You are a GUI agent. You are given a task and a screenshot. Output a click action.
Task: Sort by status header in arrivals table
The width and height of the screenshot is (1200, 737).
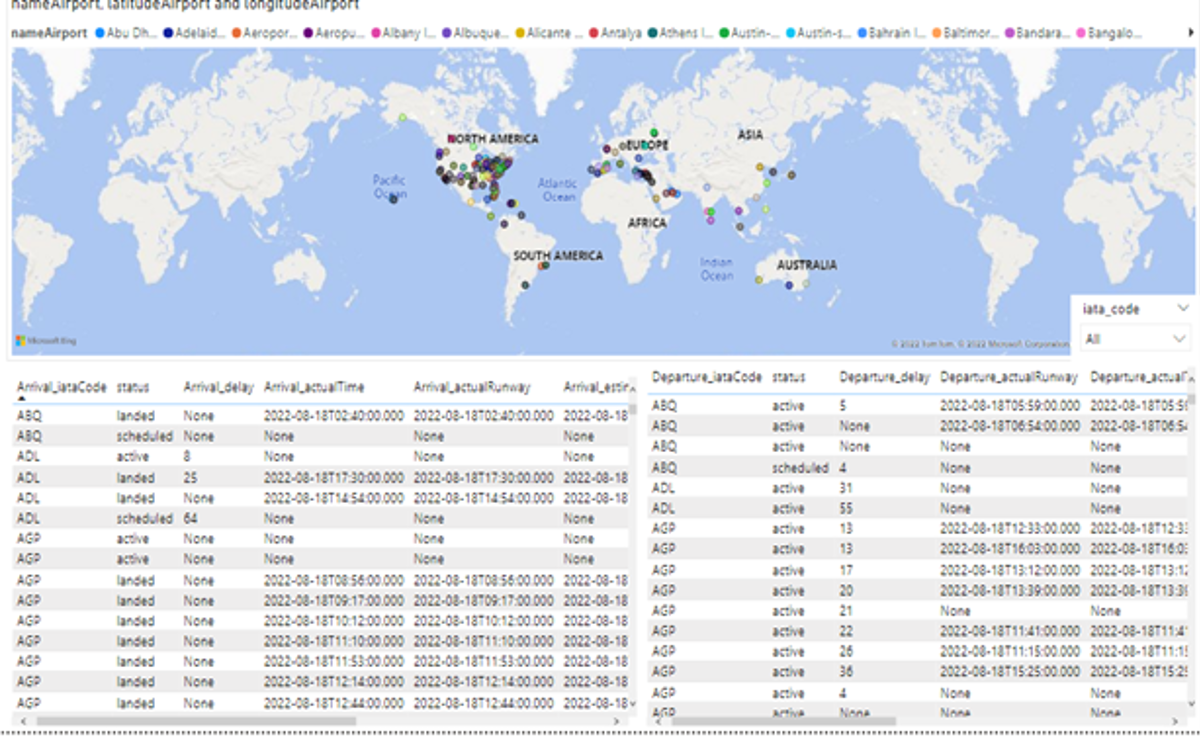pos(133,386)
